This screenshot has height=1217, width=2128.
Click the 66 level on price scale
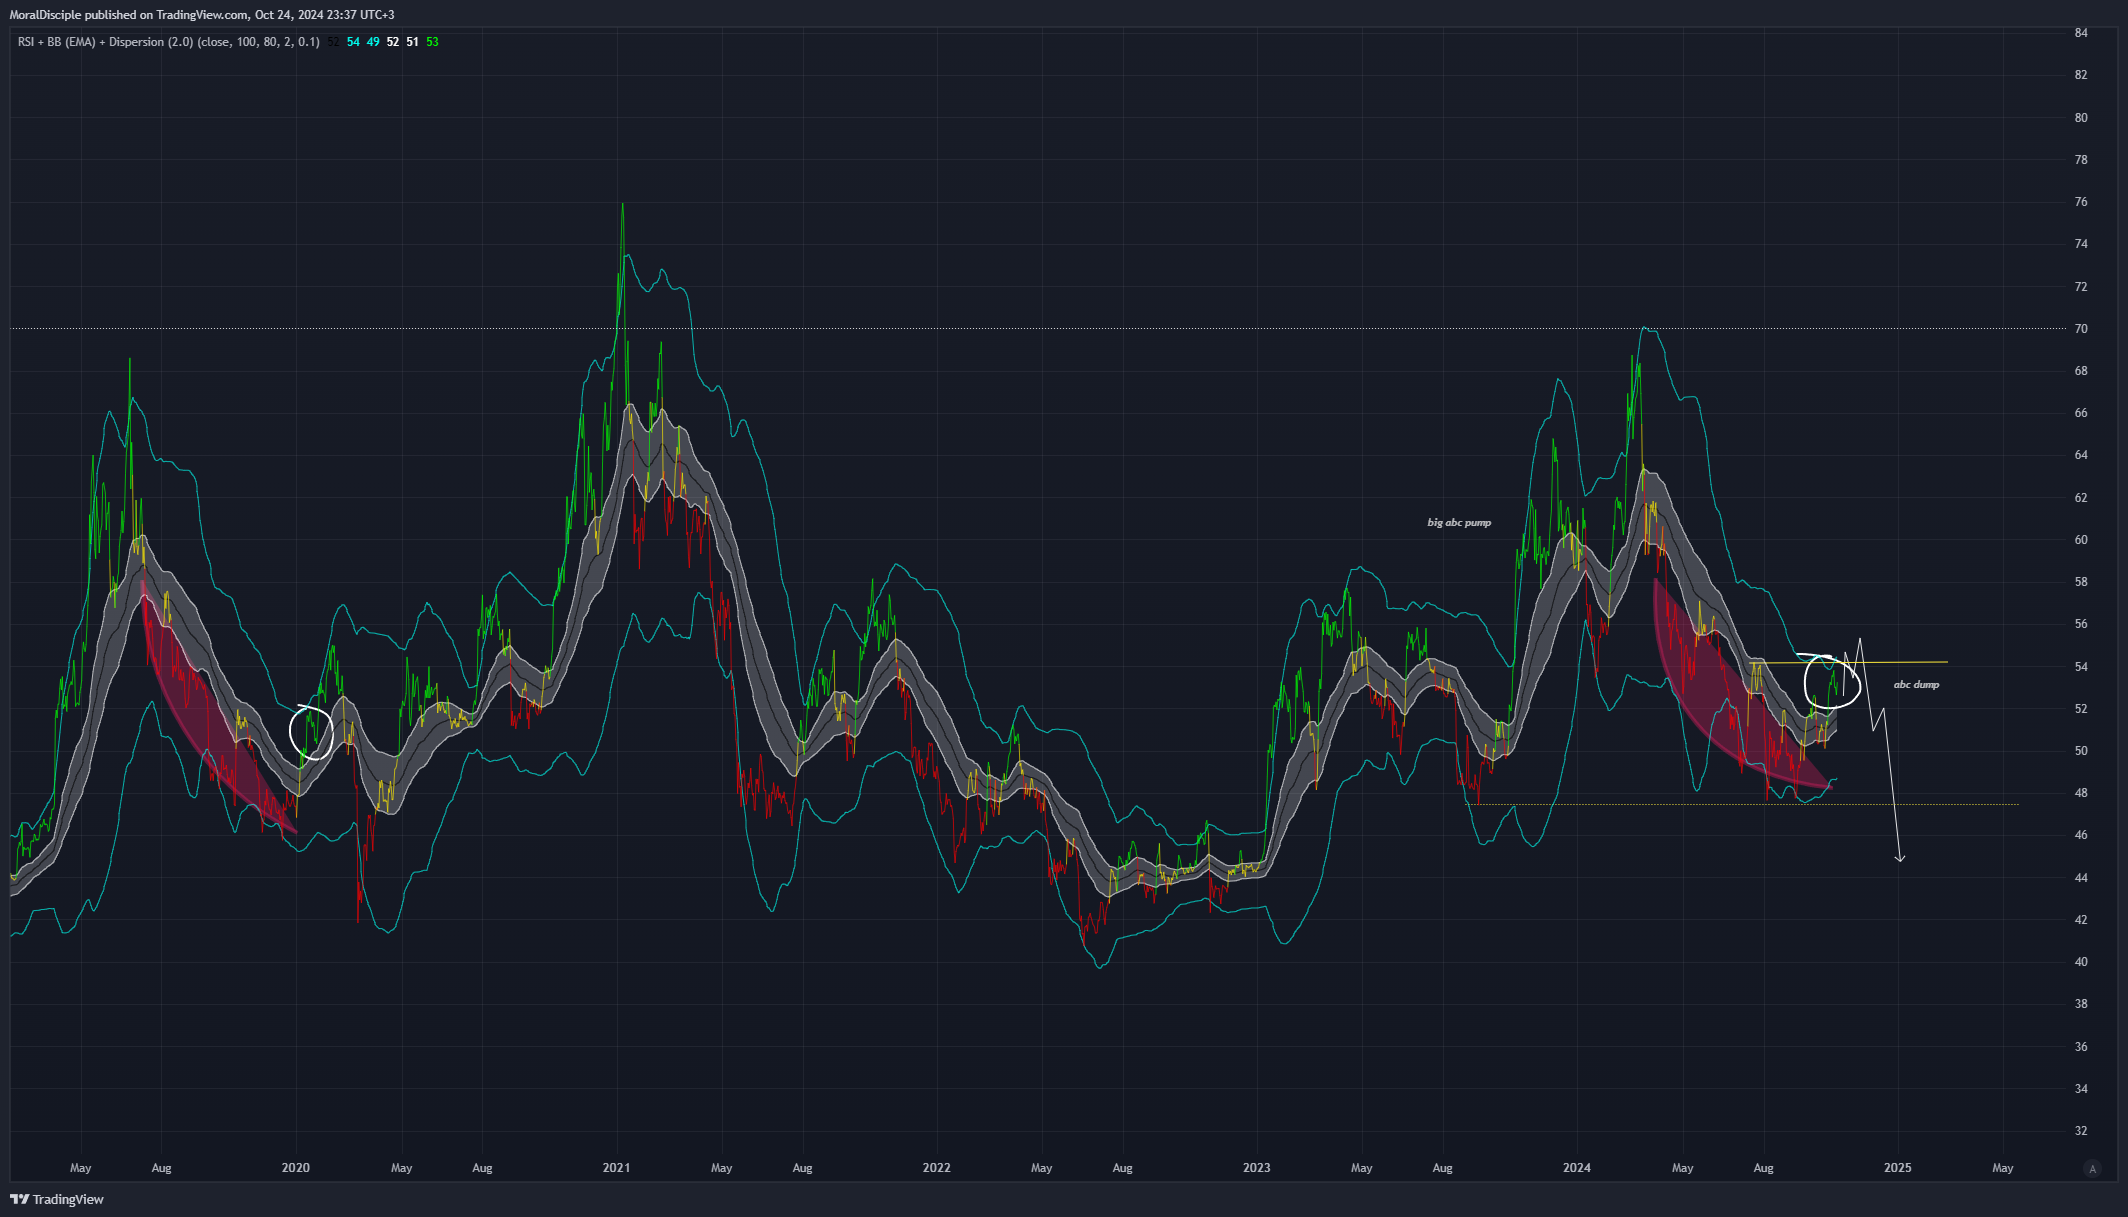[2081, 413]
